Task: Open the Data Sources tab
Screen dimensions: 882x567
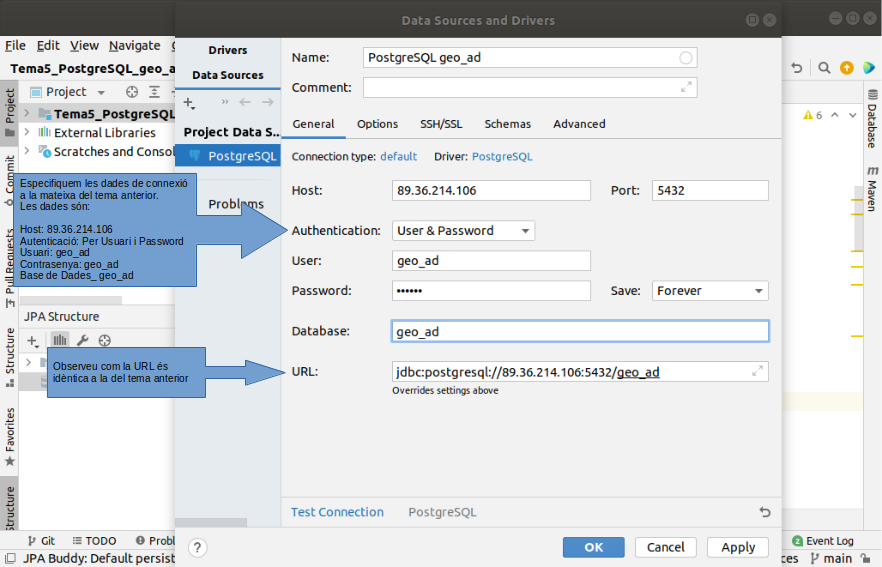Action: pos(228,75)
